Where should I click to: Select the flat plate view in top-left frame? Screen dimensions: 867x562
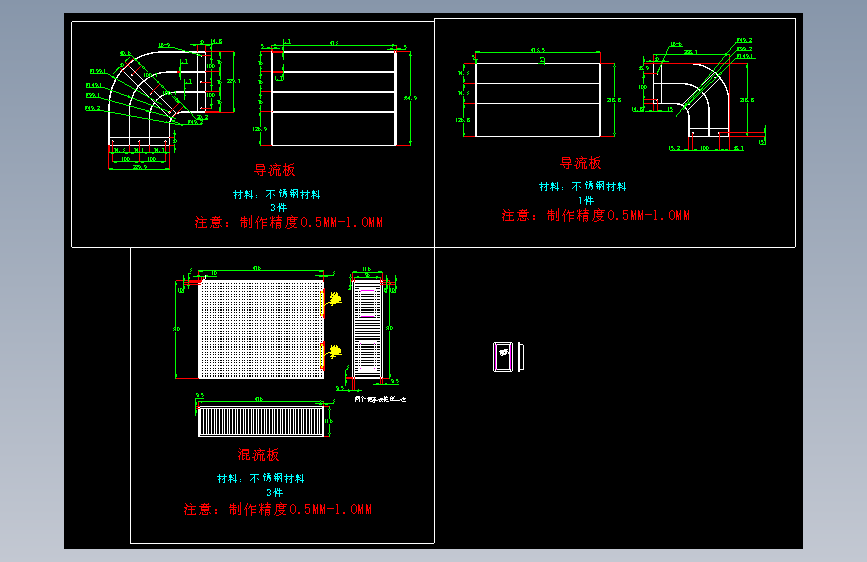pyautogui.click(x=335, y=97)
